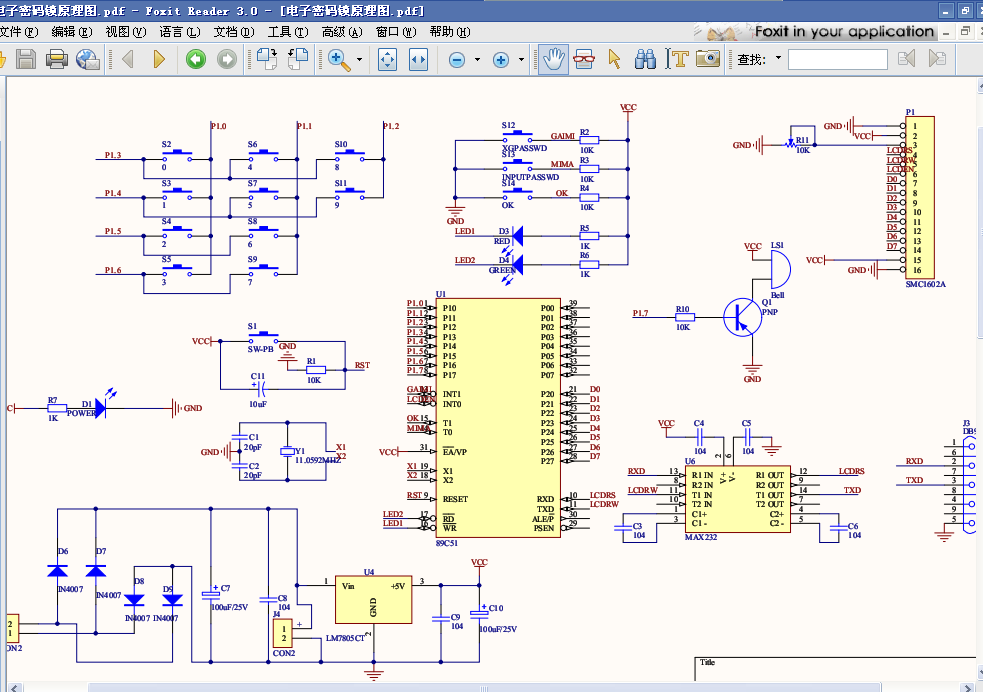
Task: Click the text viewer glasses icon
Action: pos(584,60)
